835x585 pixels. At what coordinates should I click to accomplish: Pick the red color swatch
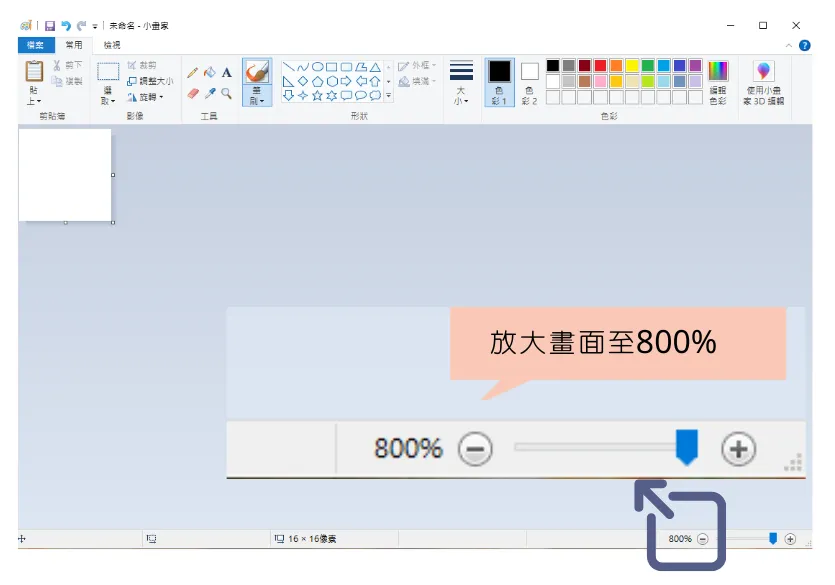[x=601, y=66]
